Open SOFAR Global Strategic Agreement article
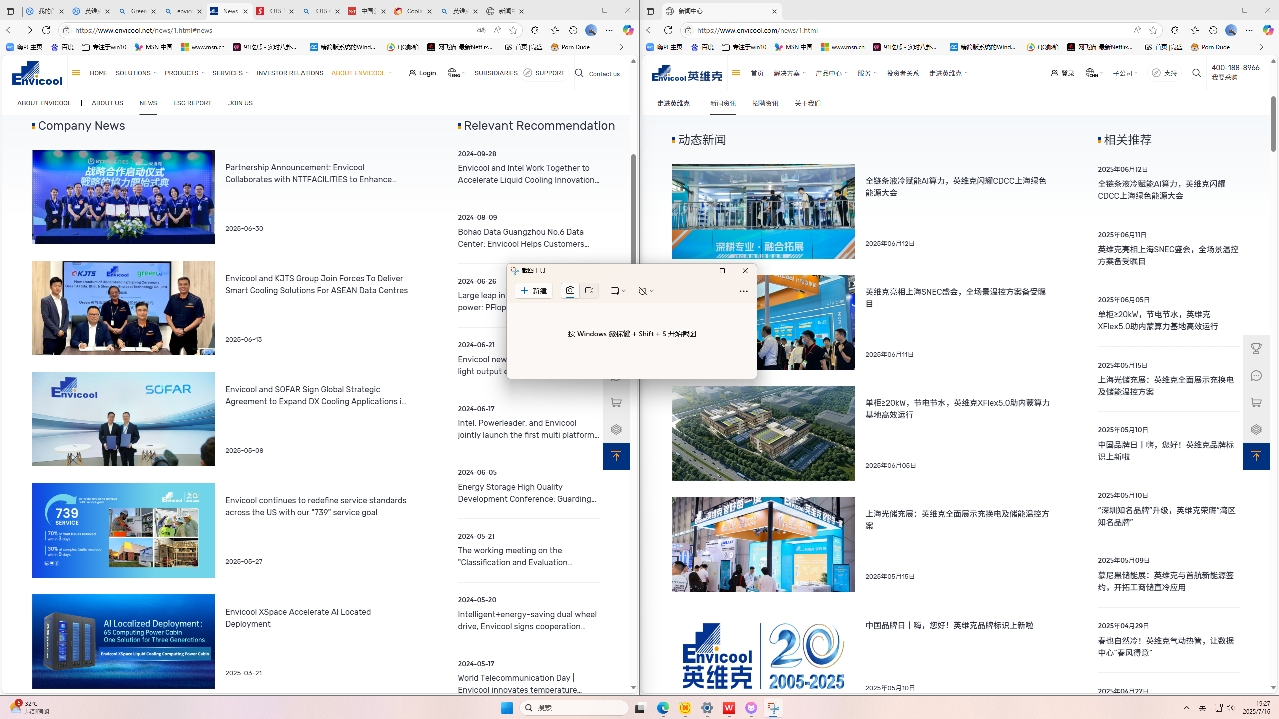 316,395
